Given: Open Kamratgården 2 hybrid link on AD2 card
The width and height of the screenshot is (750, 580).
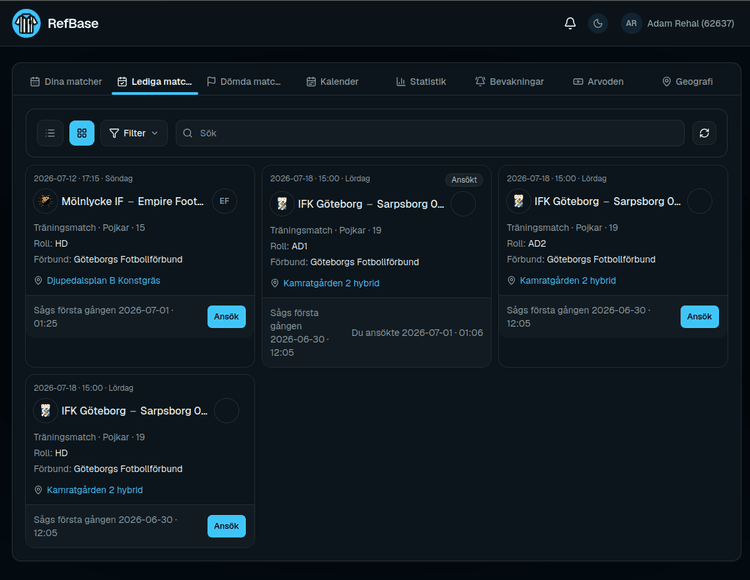Looking at the screenshot, I should (568, 281).
